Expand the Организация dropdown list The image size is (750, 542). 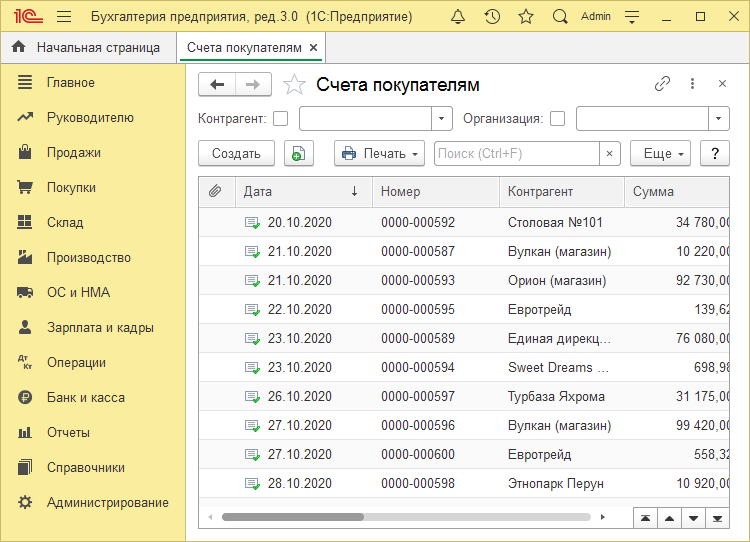pyautogui.click(x=719, y=119)
